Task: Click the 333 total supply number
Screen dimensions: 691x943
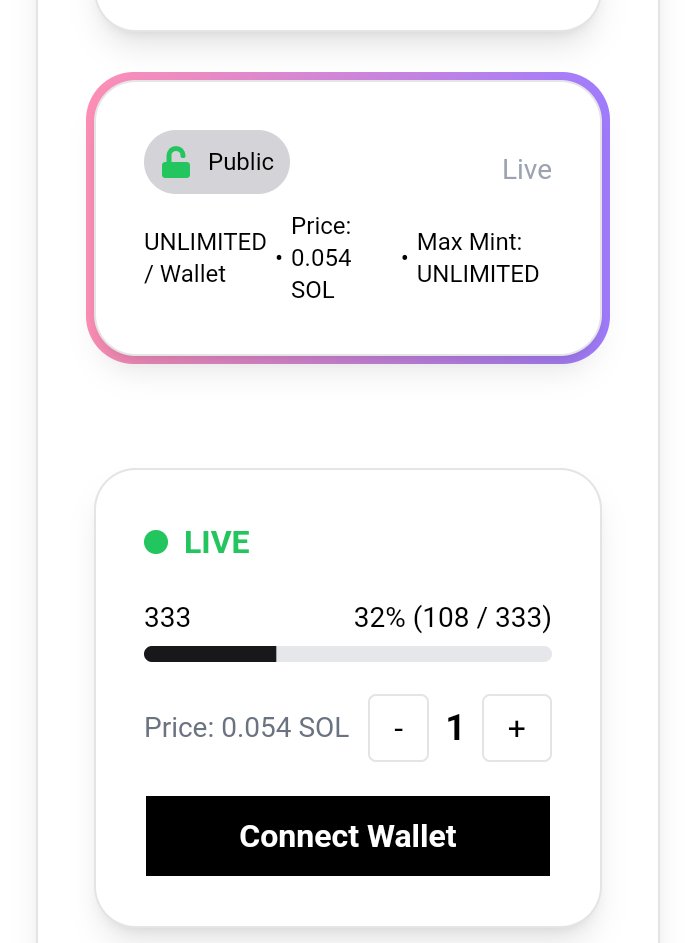Action: [x=167, y=618]
